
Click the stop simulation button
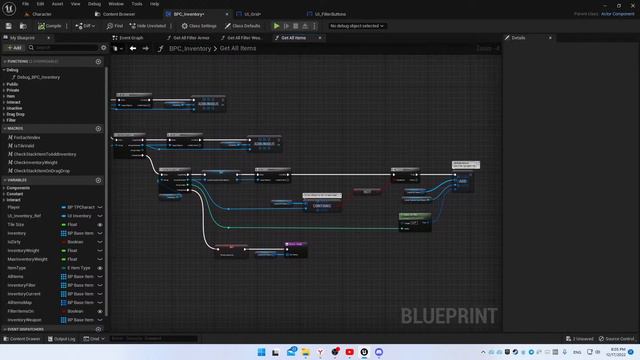(296, 26)
